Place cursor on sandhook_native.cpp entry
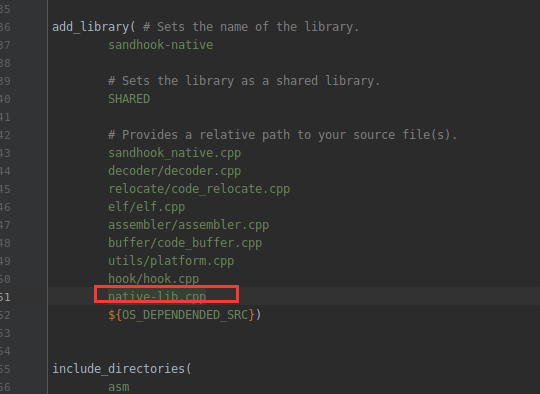This screenshot has width=540, height=394. point(175,153)
